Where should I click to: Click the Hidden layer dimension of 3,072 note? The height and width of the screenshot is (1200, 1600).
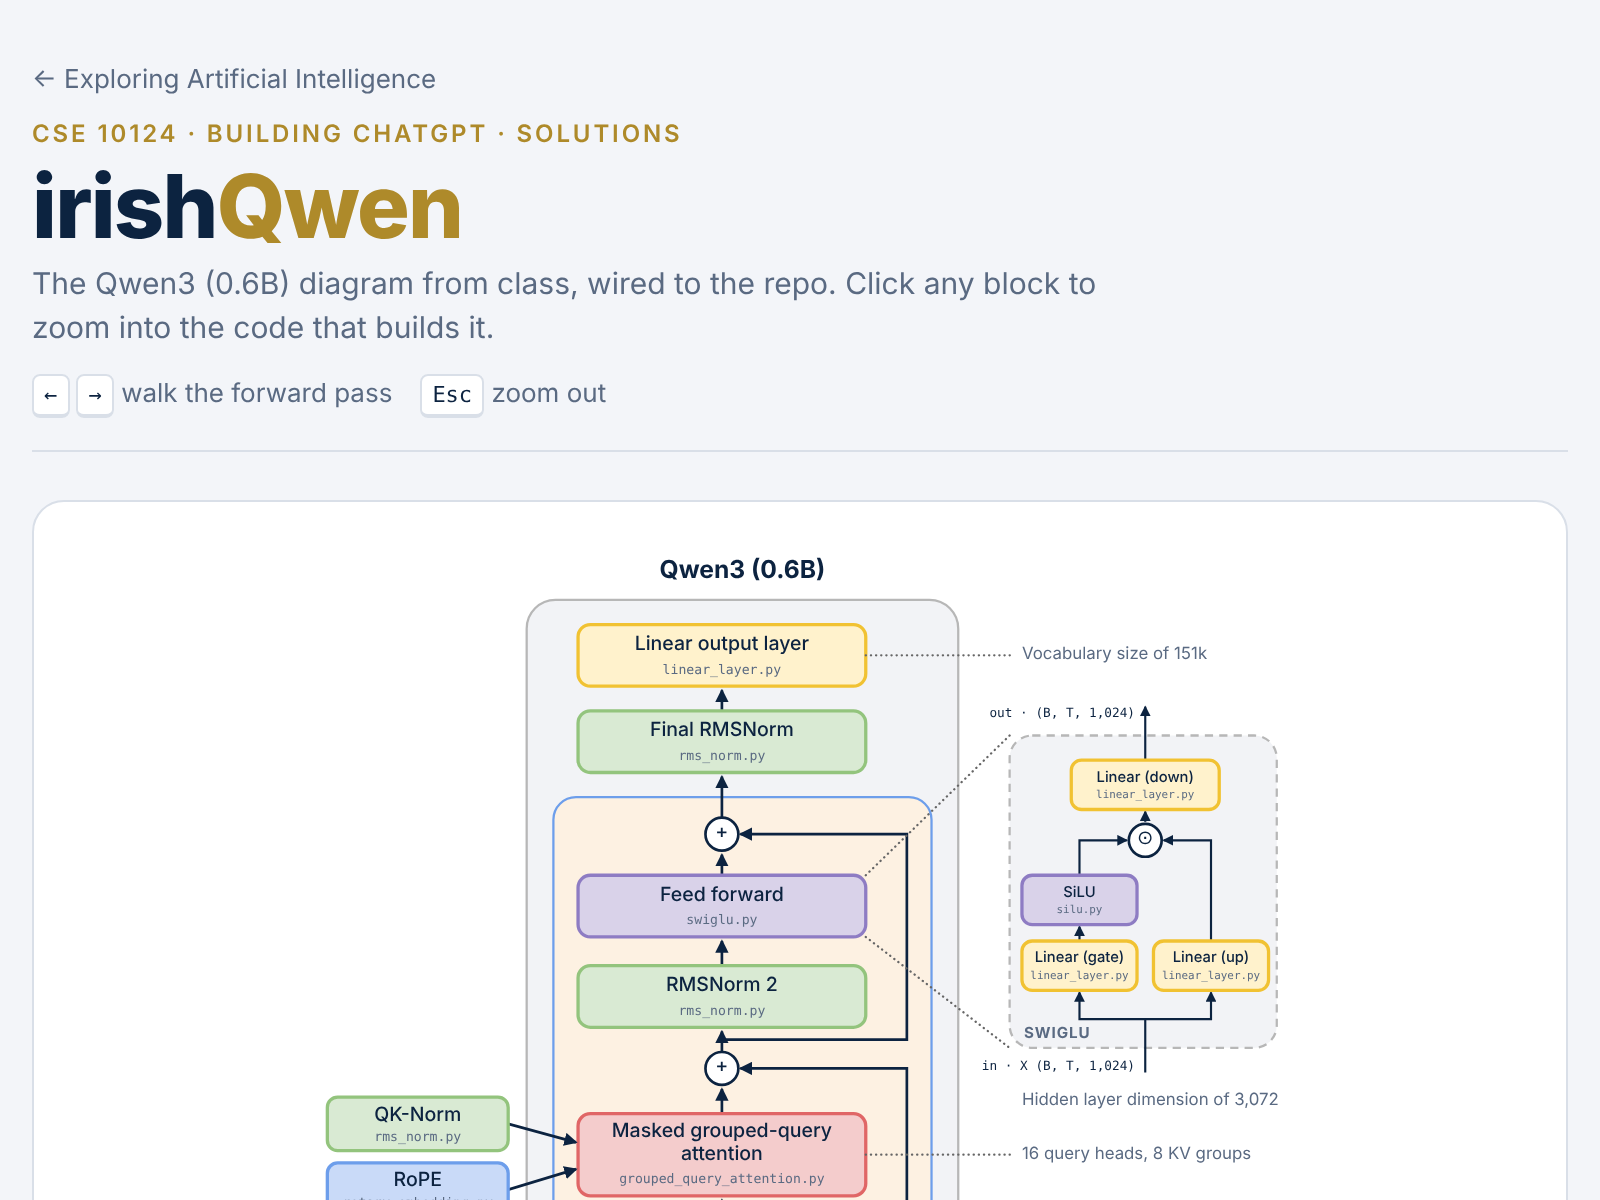click(1150, 1099)
